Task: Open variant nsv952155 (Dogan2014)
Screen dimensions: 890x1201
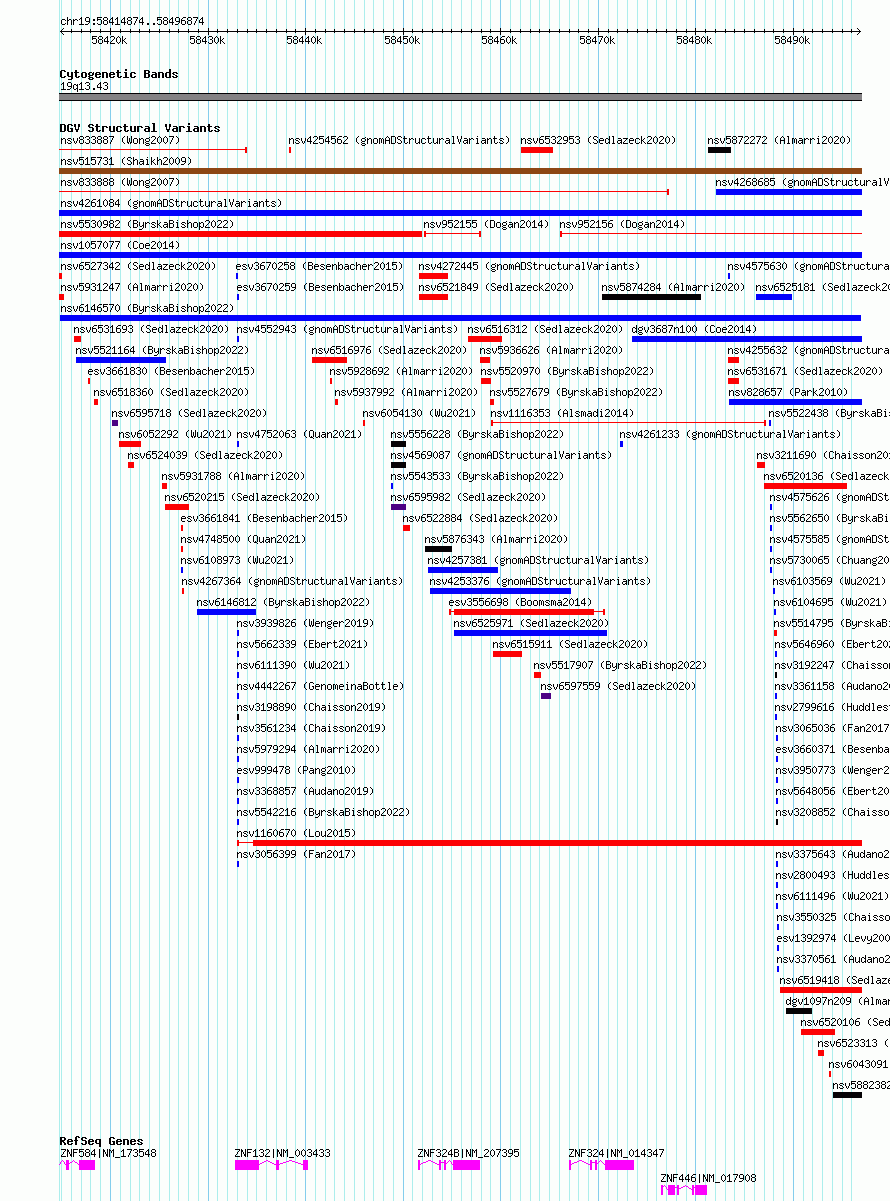Action: [486, 224]
